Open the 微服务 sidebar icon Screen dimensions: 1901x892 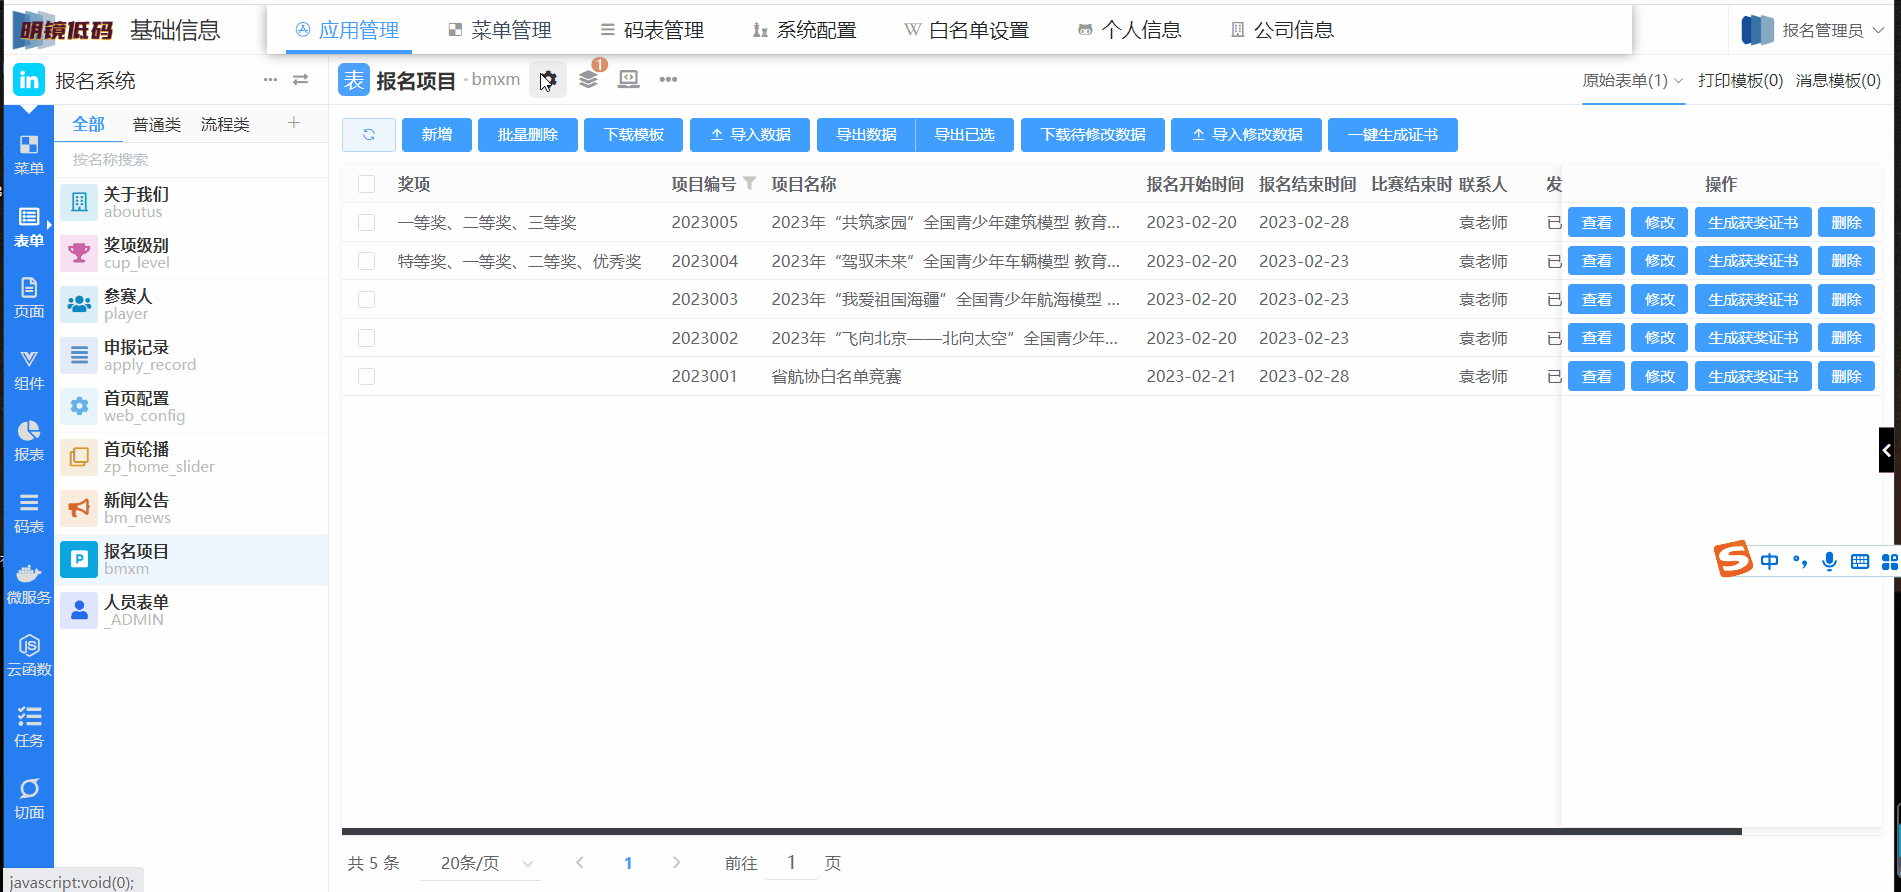click(x=28, y=584)
